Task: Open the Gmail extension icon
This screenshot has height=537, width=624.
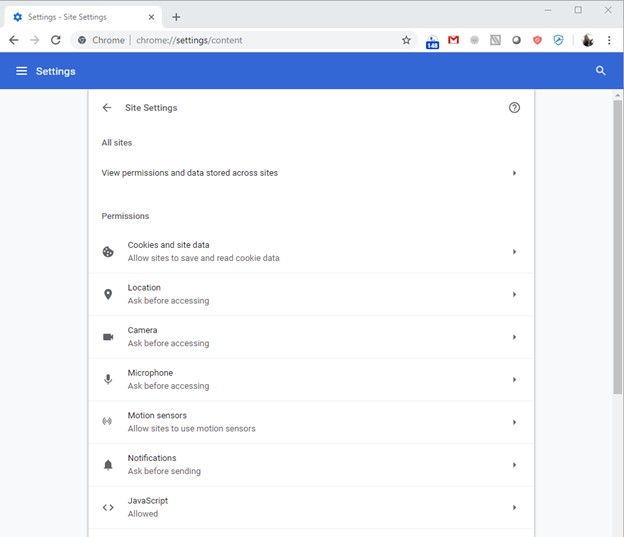Action: click(453, 40)
